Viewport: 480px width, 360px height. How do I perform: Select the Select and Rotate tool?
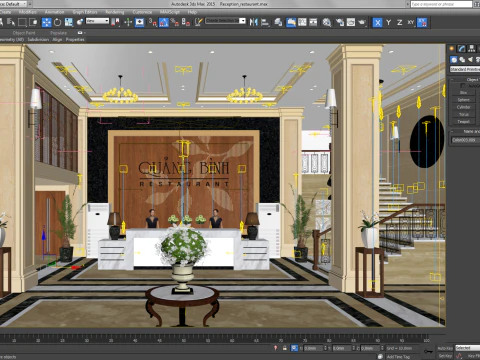pos(57,22)
